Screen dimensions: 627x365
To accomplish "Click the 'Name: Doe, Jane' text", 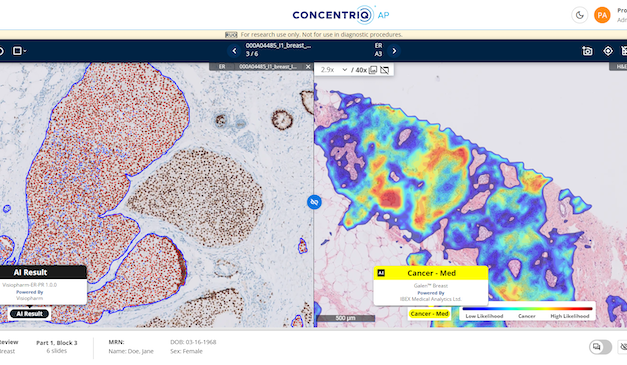I will [x=131, y=351].
